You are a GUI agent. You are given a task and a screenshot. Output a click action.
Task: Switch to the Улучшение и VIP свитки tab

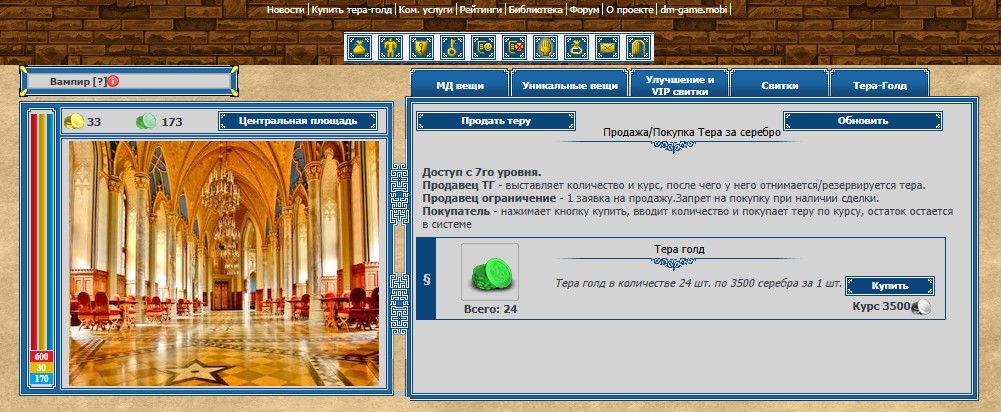coord(679,85)
